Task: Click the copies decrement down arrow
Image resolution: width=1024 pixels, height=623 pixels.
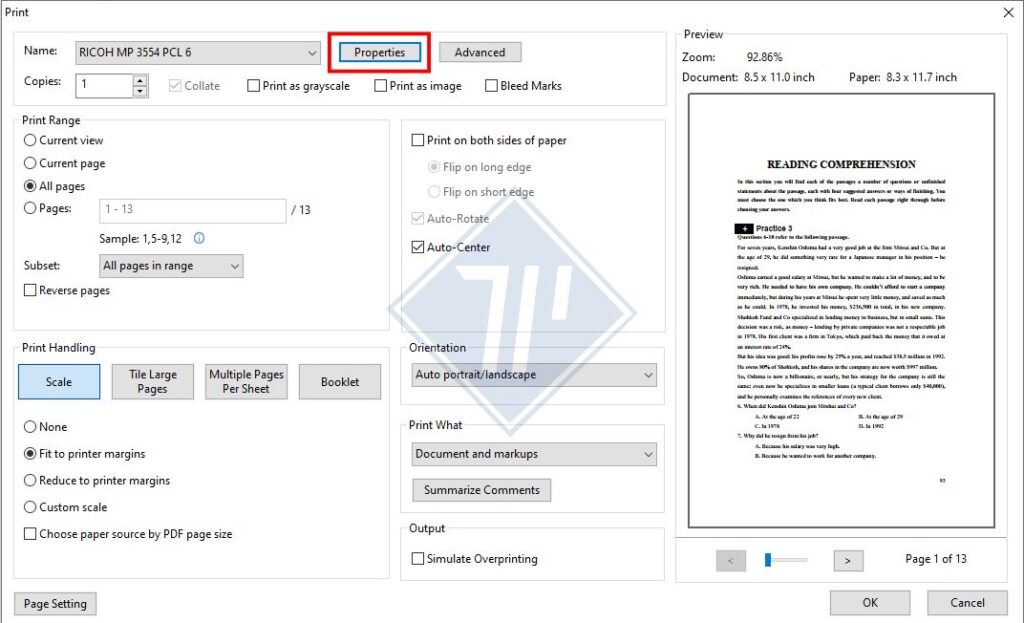Action: (x=131, y=90)
